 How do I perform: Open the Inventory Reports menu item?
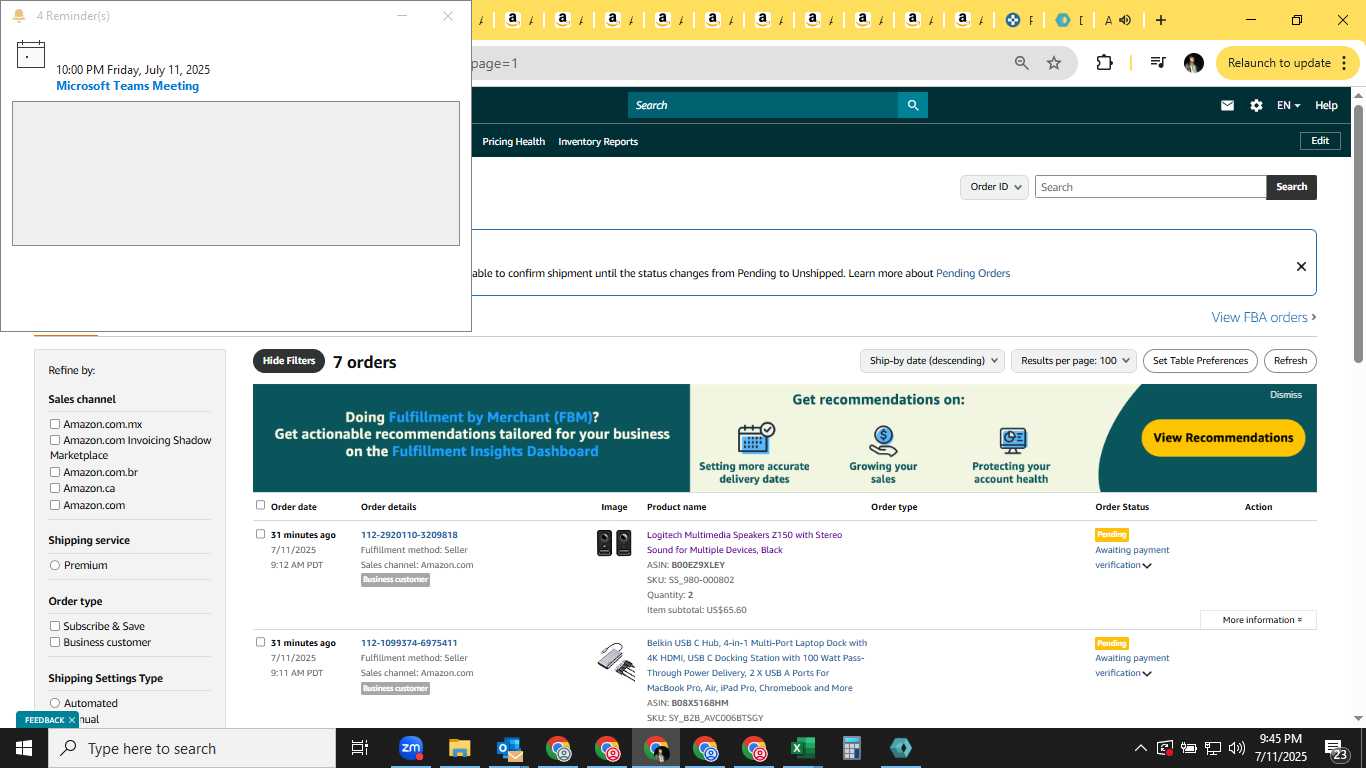coord(598,142)
